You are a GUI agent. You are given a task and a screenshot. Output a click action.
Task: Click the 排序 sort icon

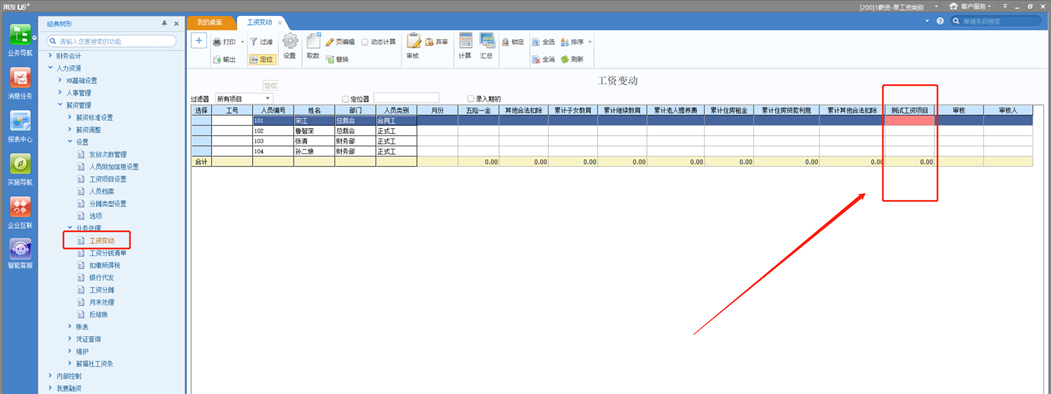(564, 42)
